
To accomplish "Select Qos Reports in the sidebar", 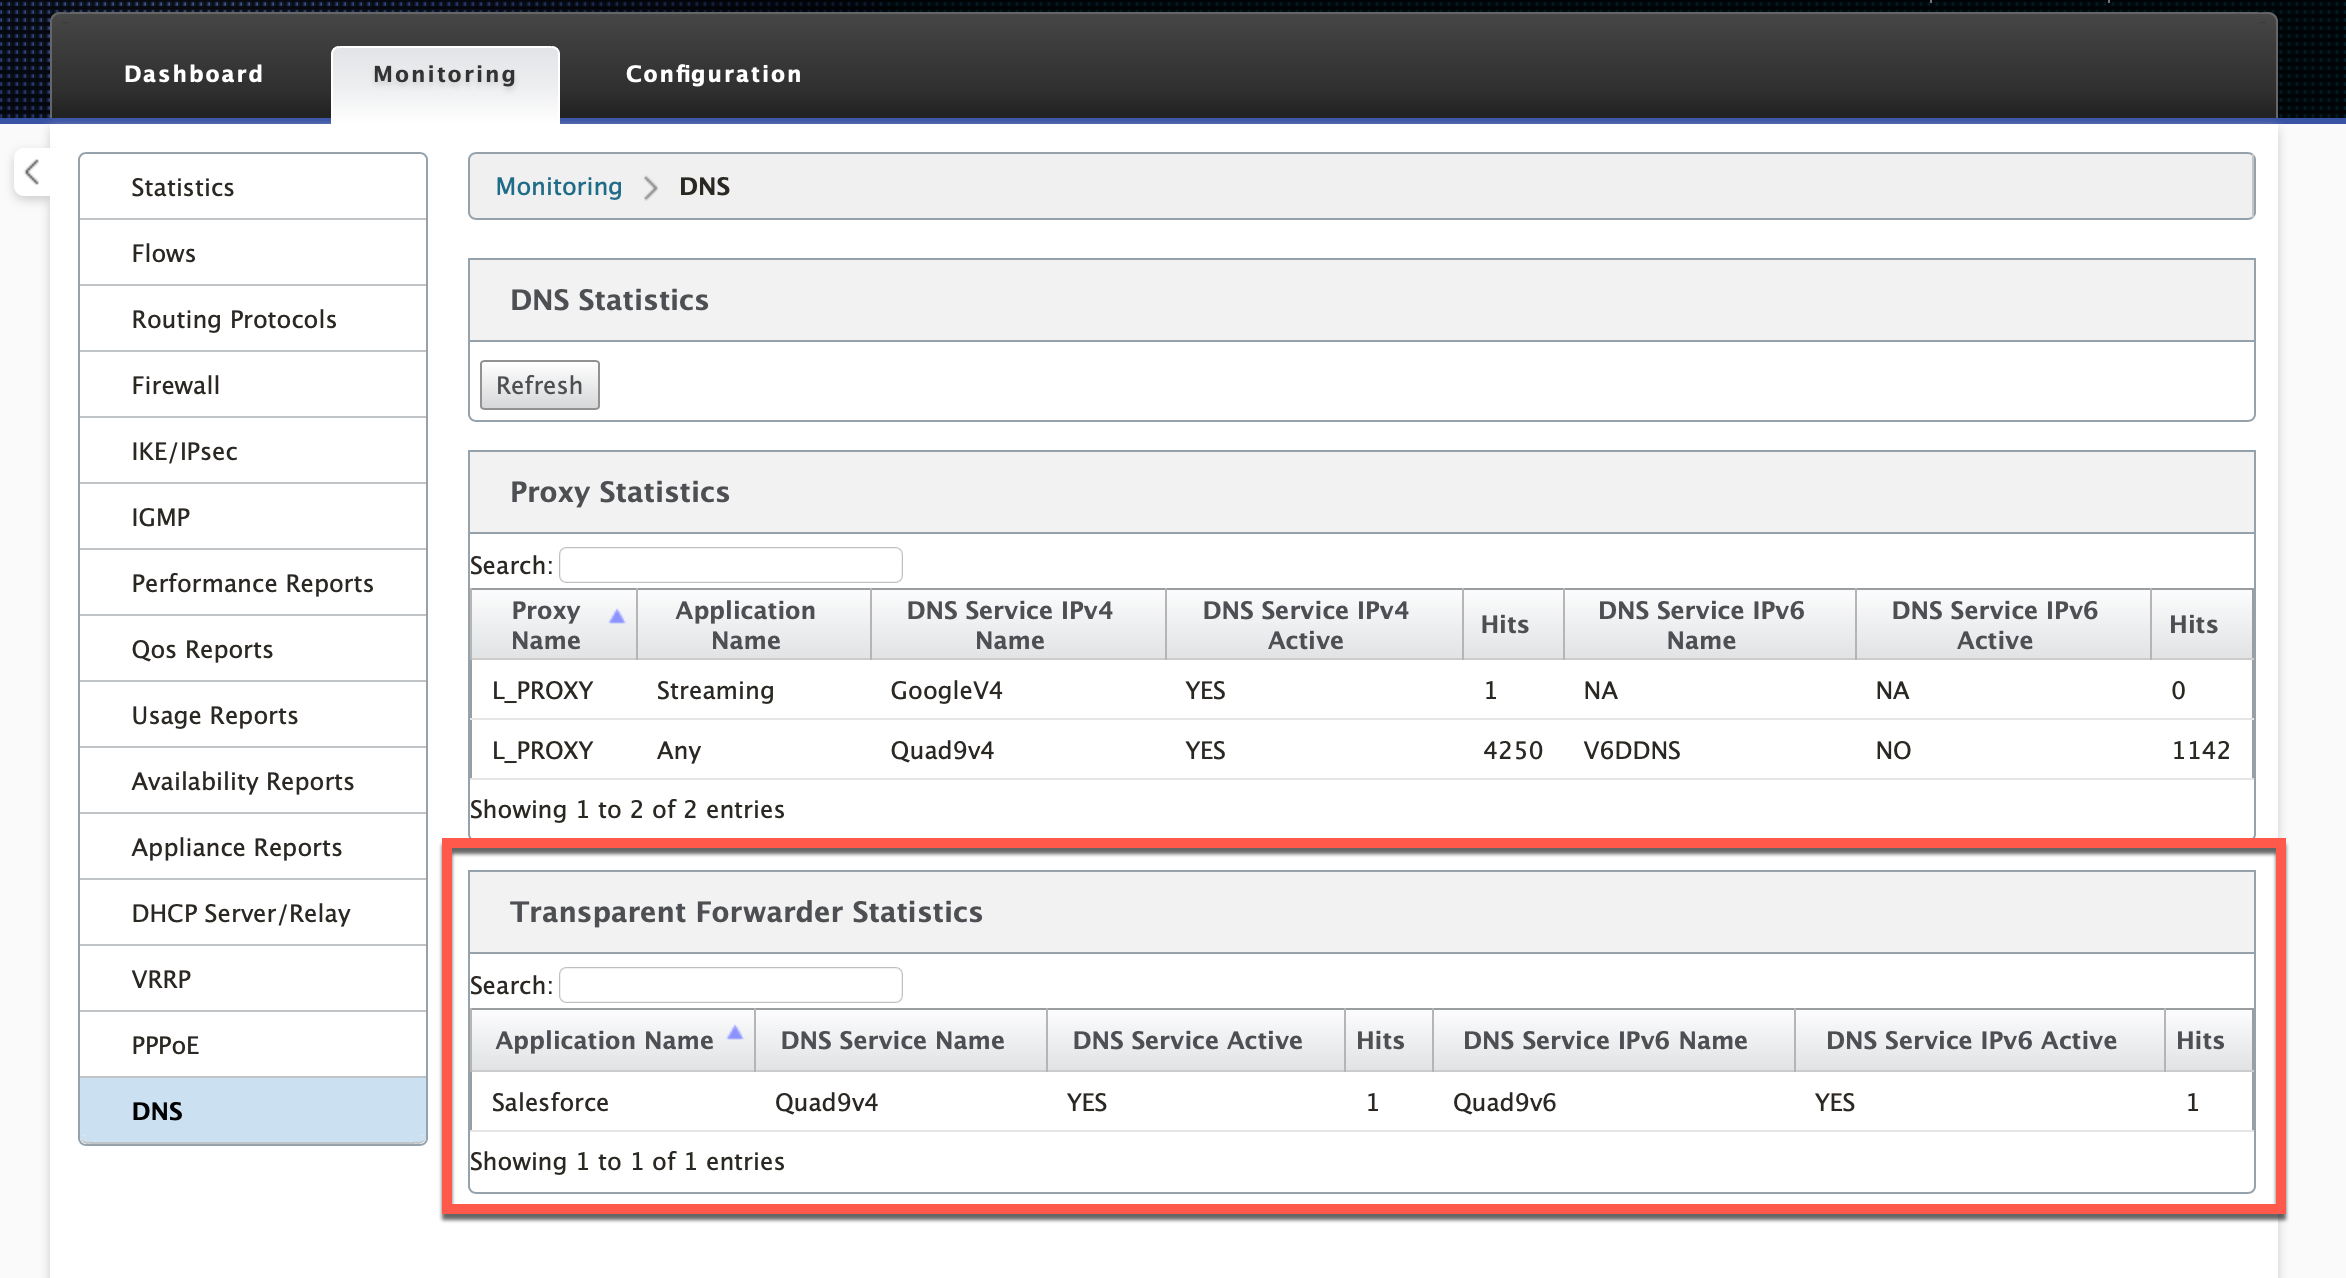I will (253, 649).
